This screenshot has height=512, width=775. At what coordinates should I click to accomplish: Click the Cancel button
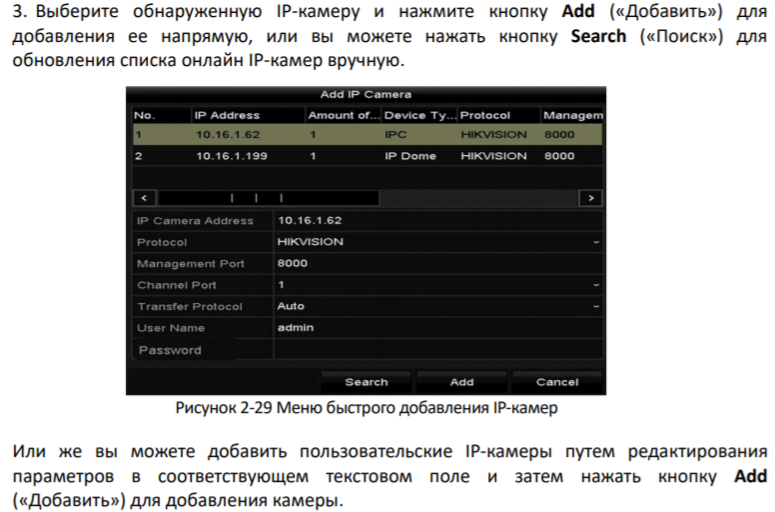click(x=557, y=382)
